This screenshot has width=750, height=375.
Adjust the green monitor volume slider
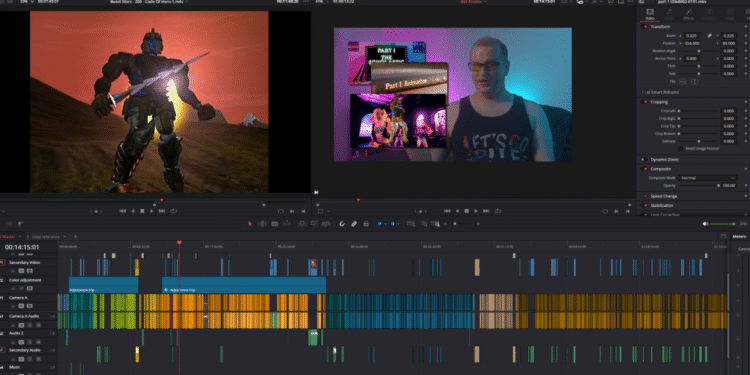pos(722,224)
